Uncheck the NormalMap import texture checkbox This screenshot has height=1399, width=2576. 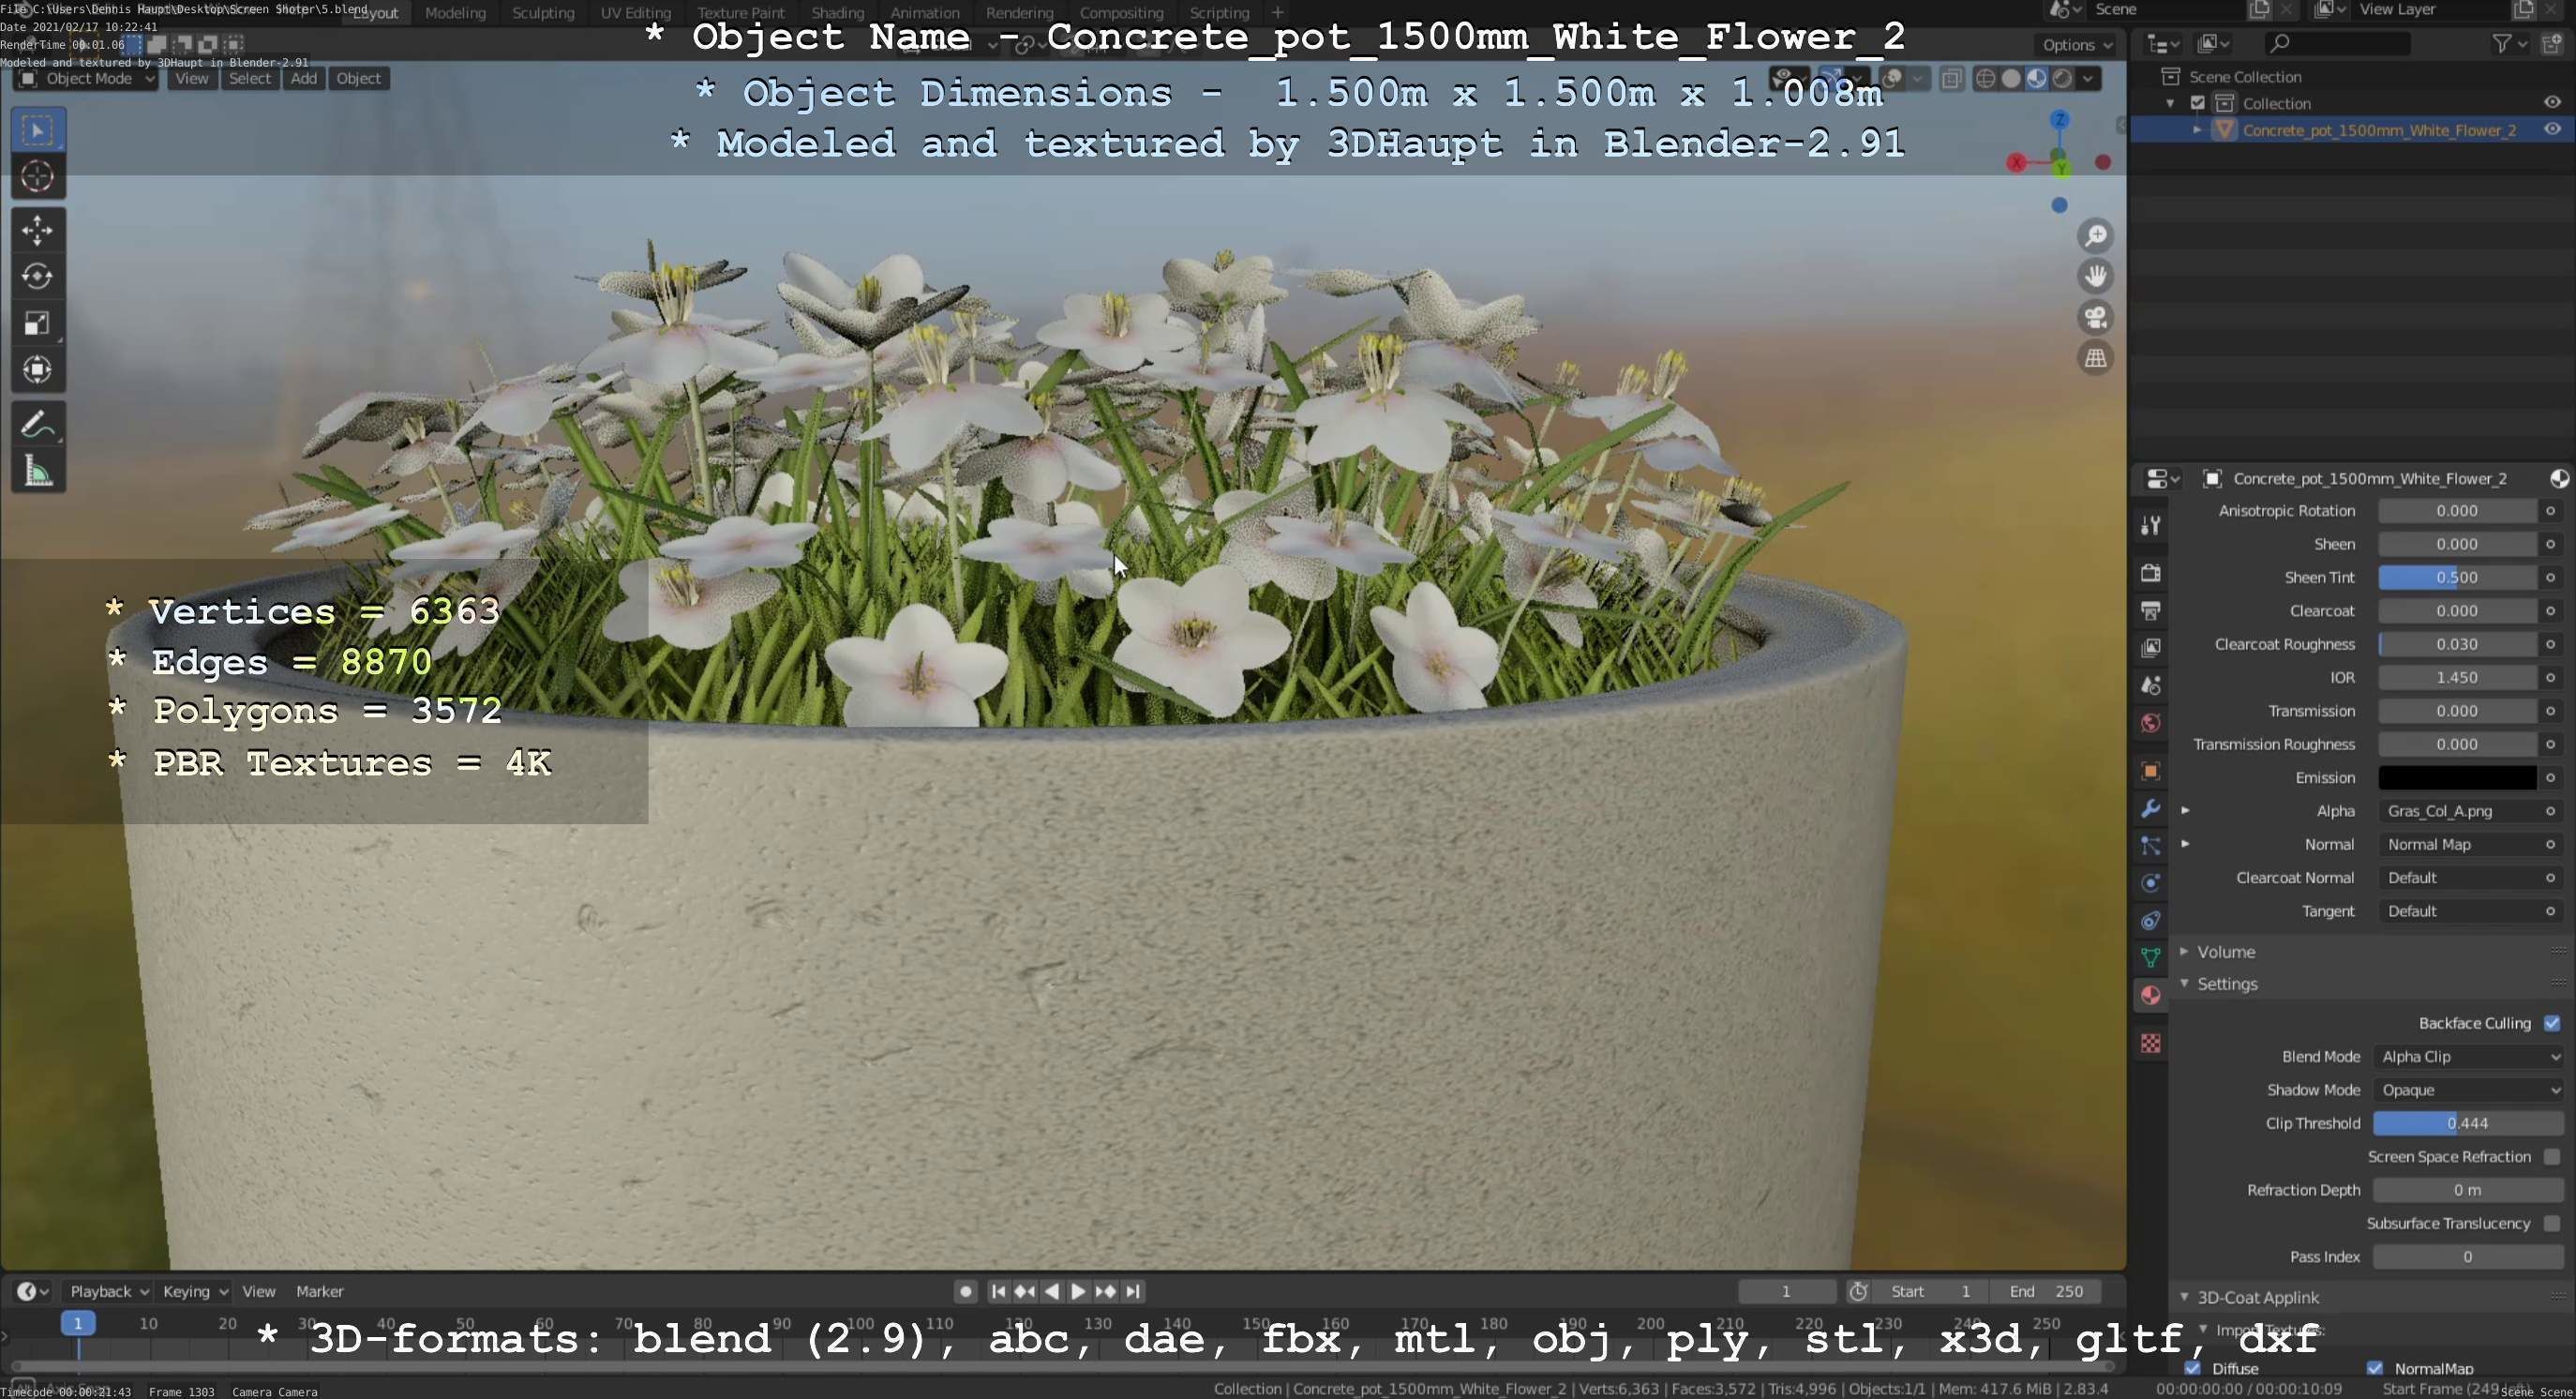click(x=2375, y=1369)
